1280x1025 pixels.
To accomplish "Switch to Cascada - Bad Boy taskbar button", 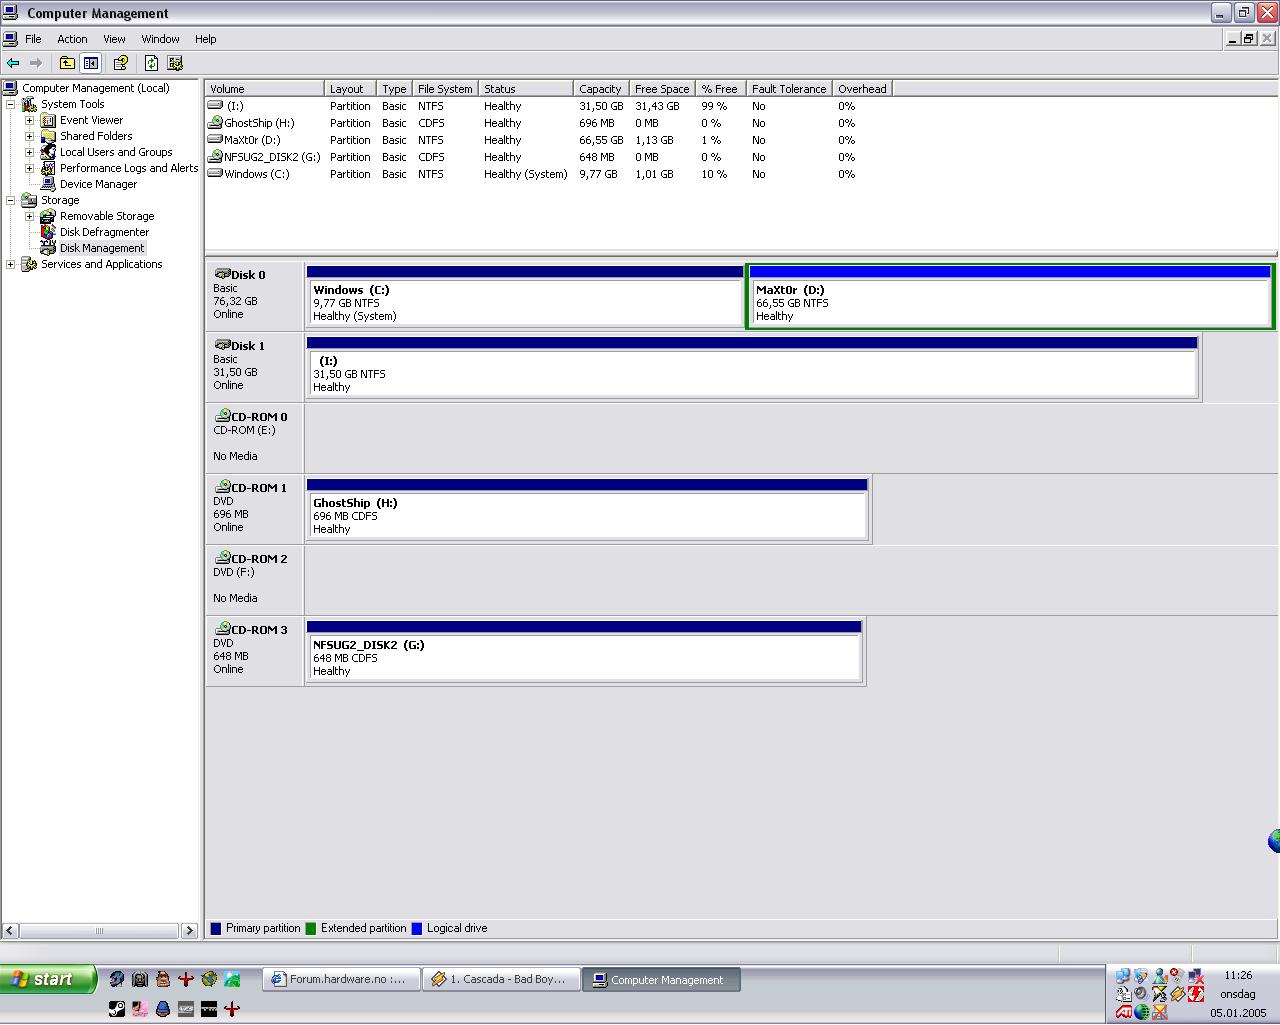I will (502, 980).
